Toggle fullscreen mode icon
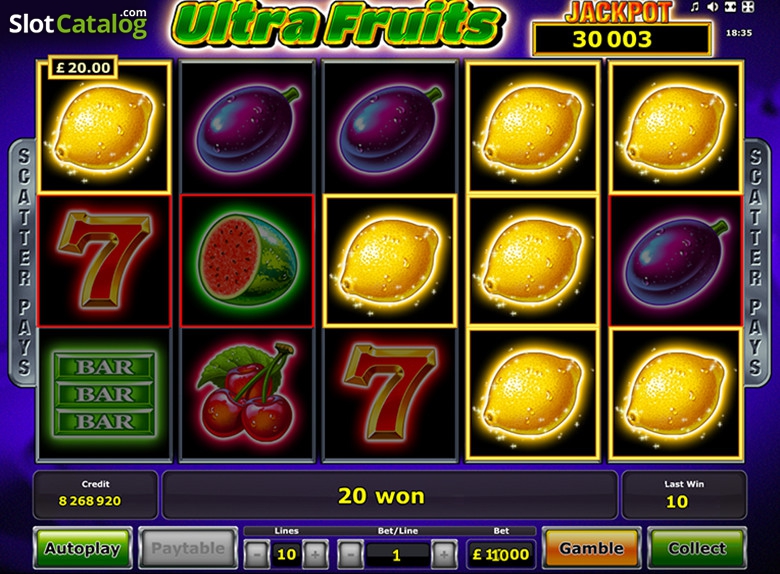Viewport: 780px width, 574px height. pyautogui.click(x=748, y=7)
